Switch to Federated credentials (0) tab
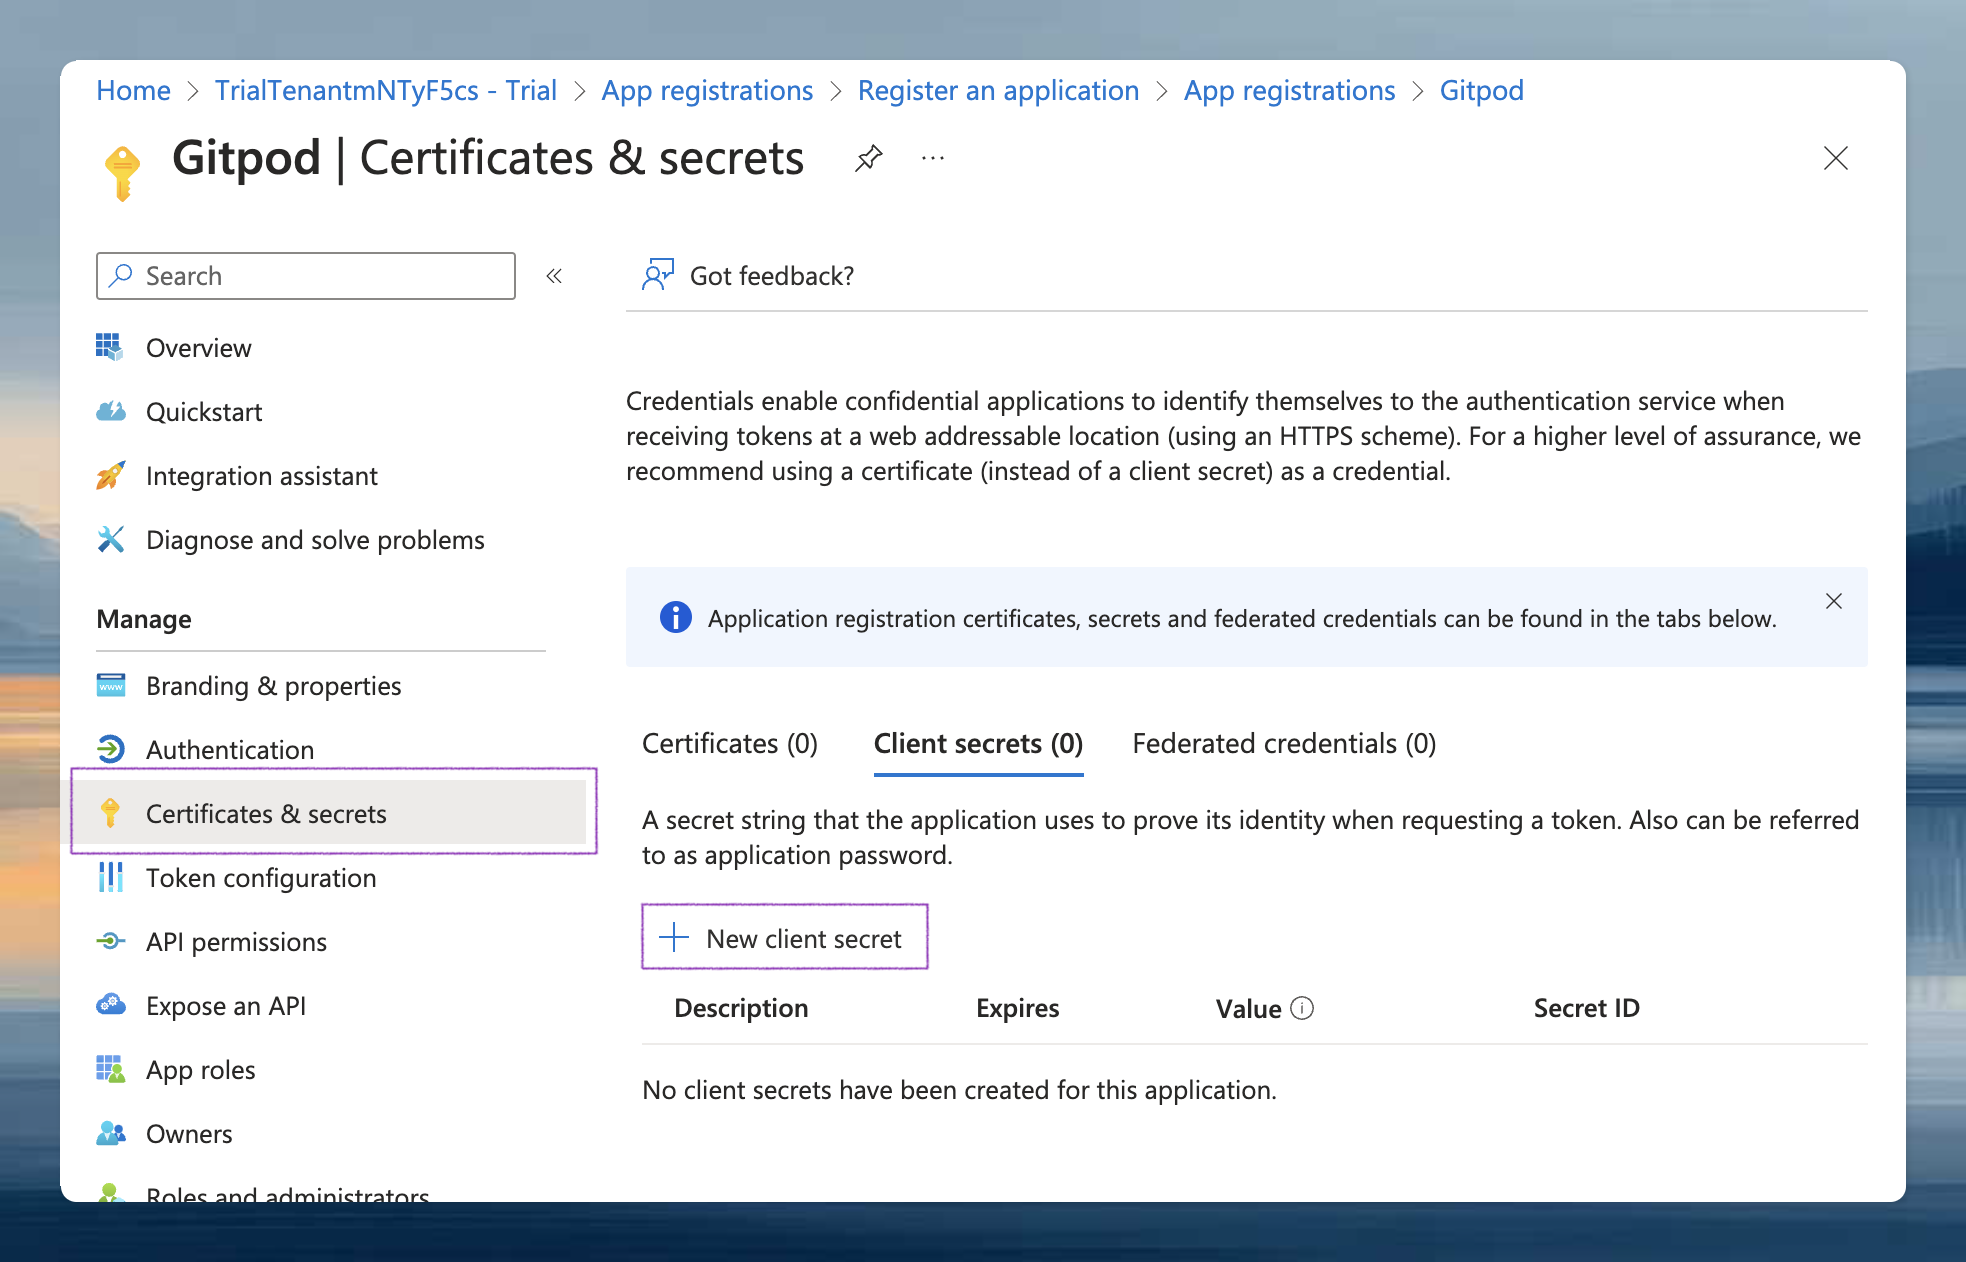 (x=1283, y=744)
